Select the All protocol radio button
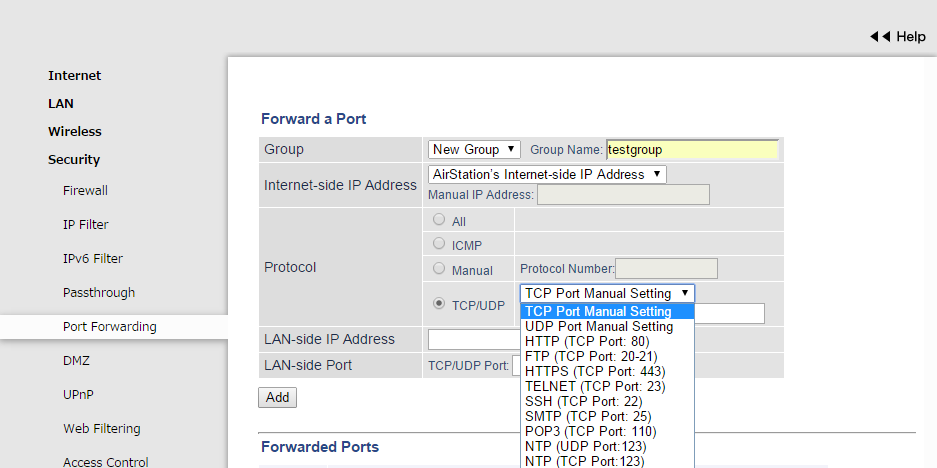Image resolution: width=937 pixels, height=468 pixels. pos(439,220)
